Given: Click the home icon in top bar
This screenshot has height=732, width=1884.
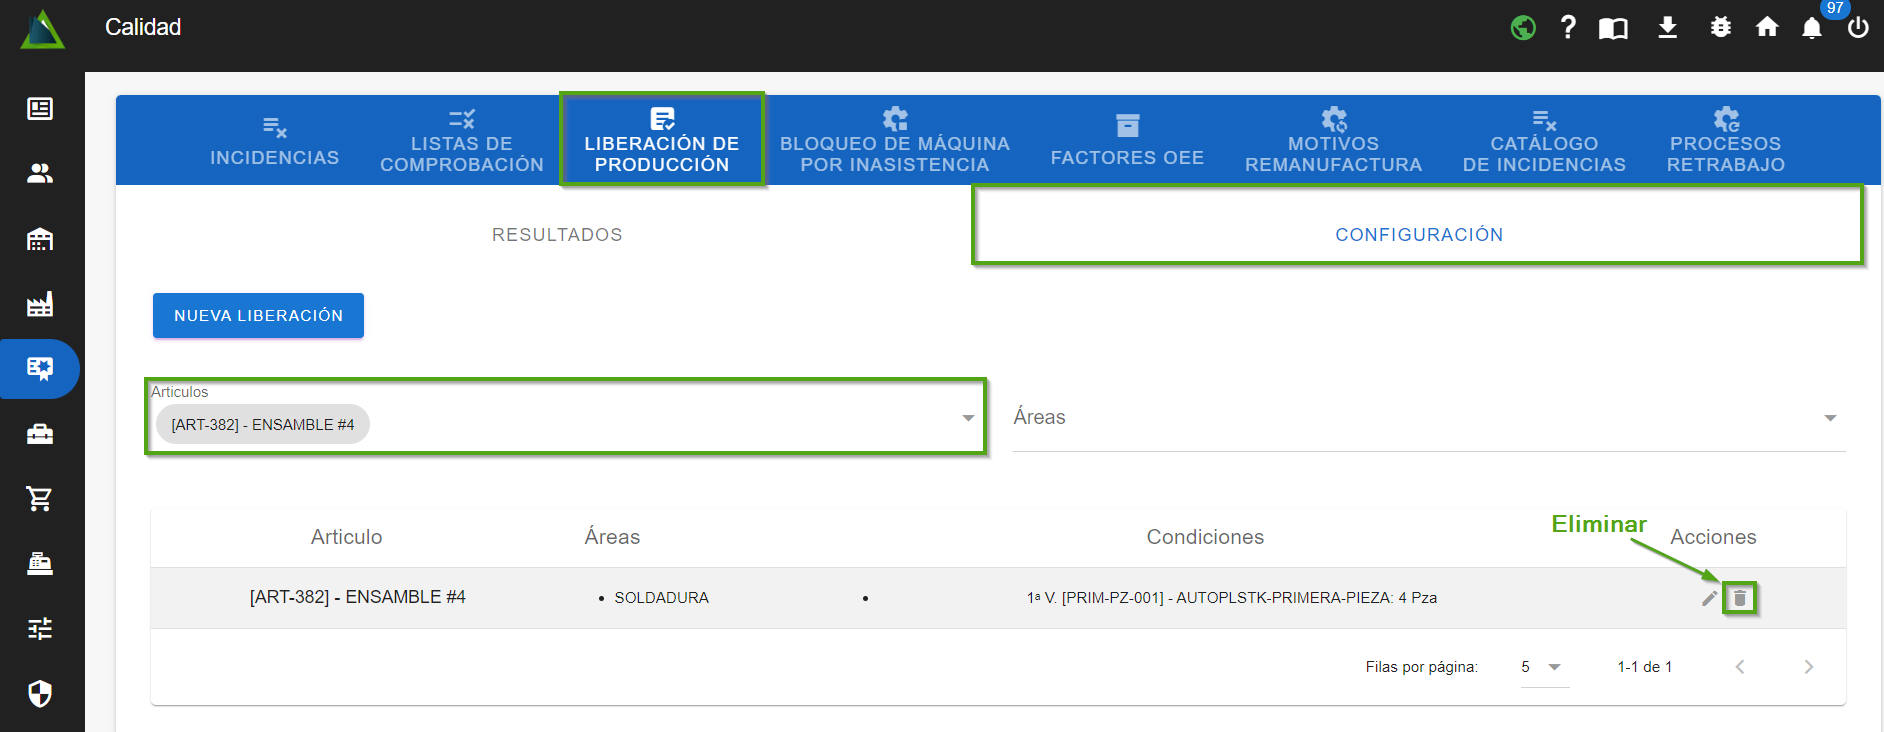Looking at the screenshot, I should click(x=1767, y=27).
